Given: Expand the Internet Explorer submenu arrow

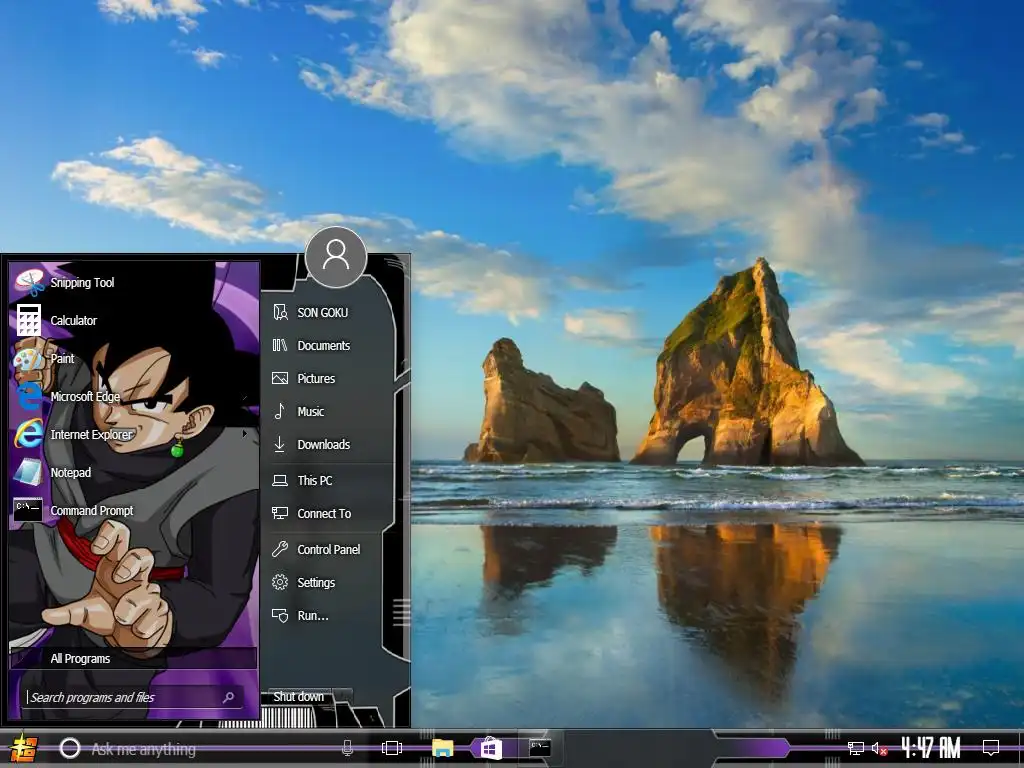Looking at the screenshot, I should 245,434.
